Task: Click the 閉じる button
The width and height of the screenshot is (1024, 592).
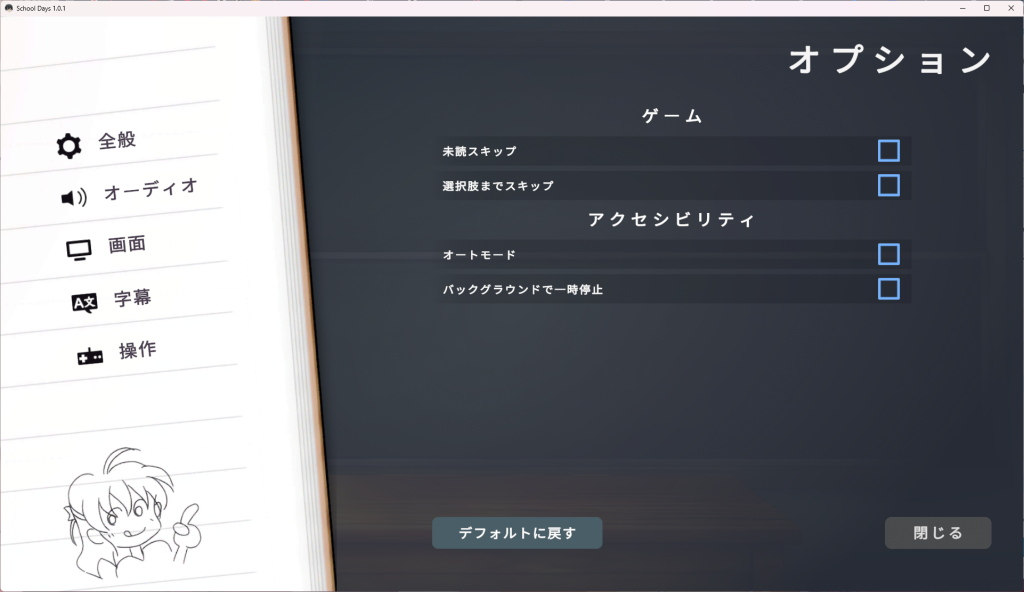Action: [937, 533]
